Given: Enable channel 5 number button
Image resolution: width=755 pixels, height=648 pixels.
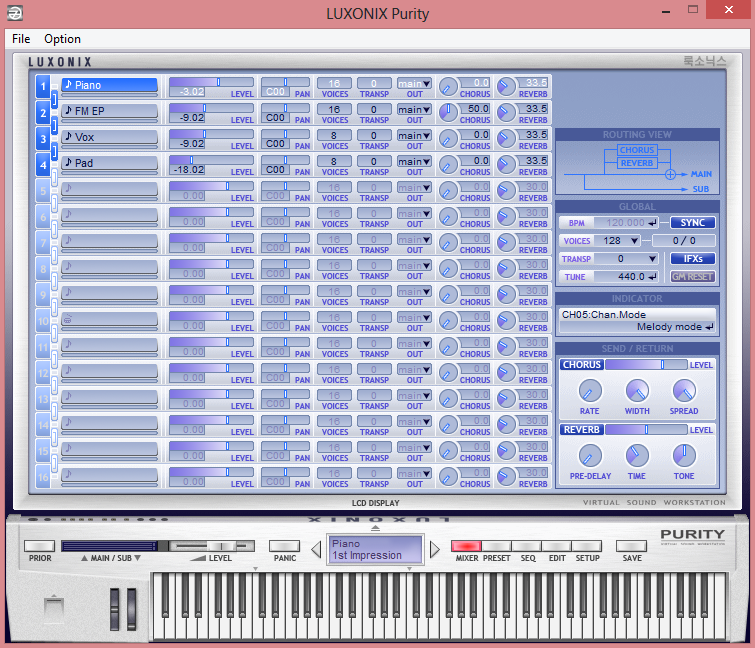Looking at the screenshot, I should click(43, 191).
